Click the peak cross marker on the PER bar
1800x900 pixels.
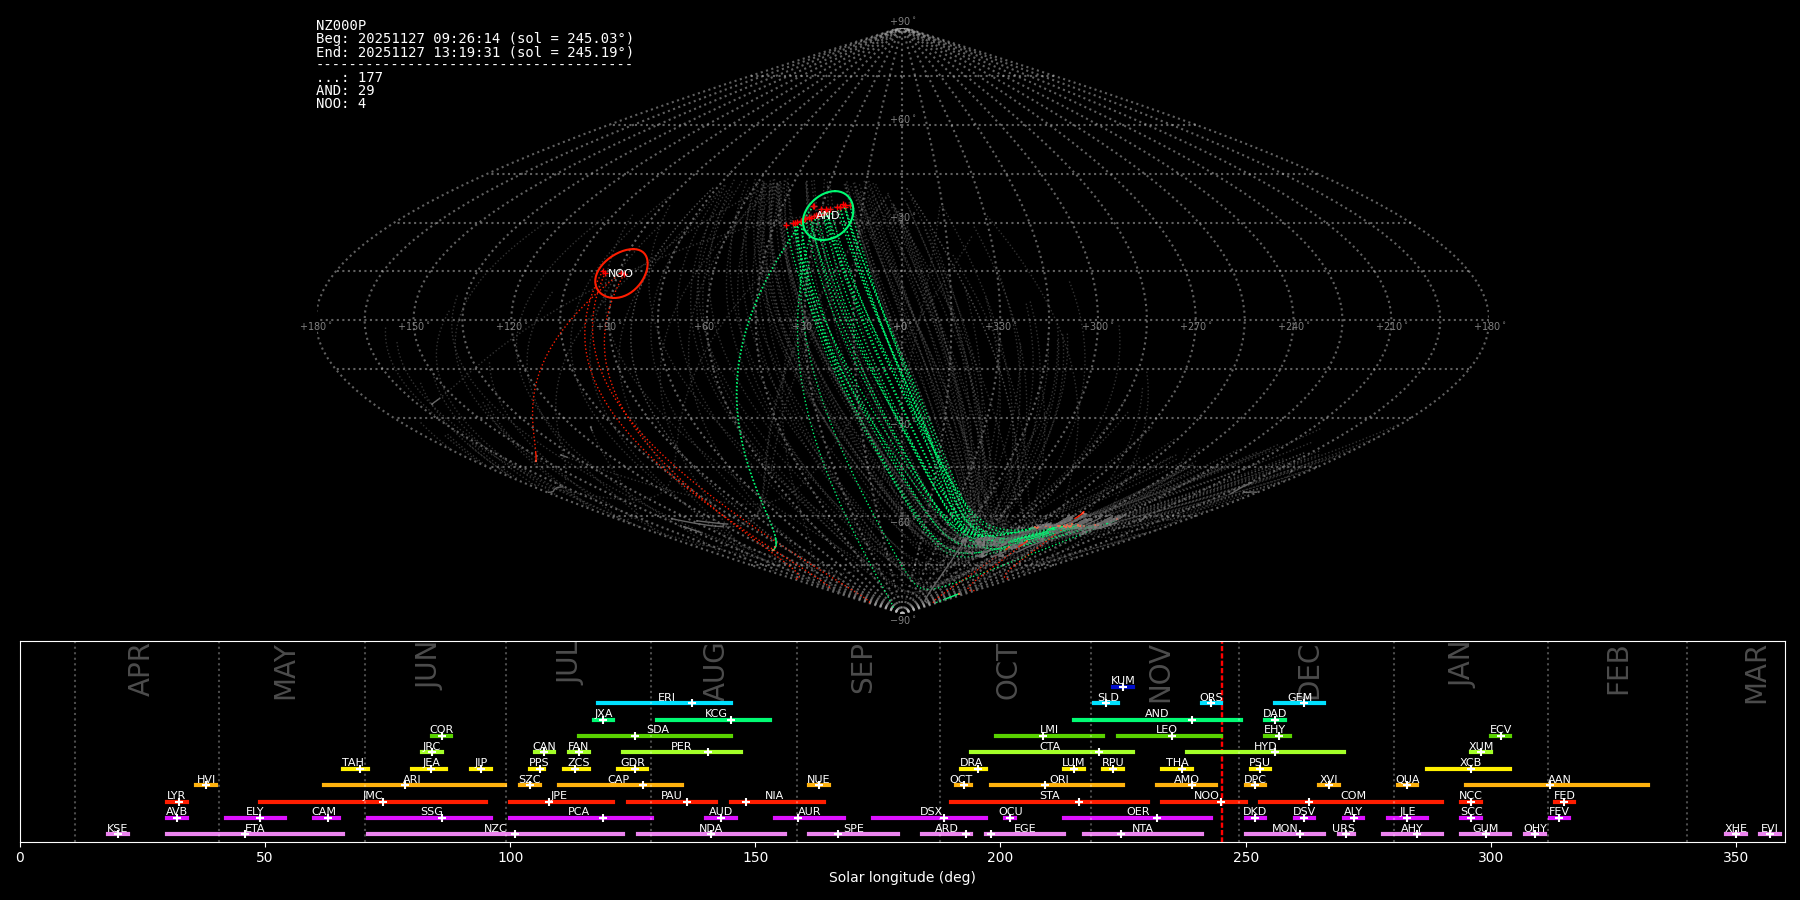tap(707, 752)
